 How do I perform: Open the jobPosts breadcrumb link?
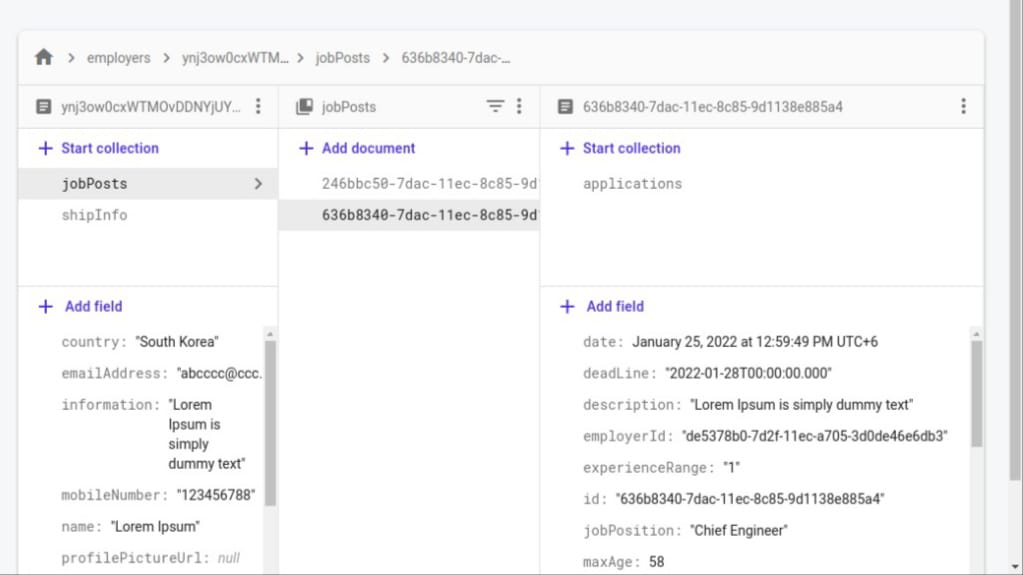pyautogui.click(x=343, y=58)
